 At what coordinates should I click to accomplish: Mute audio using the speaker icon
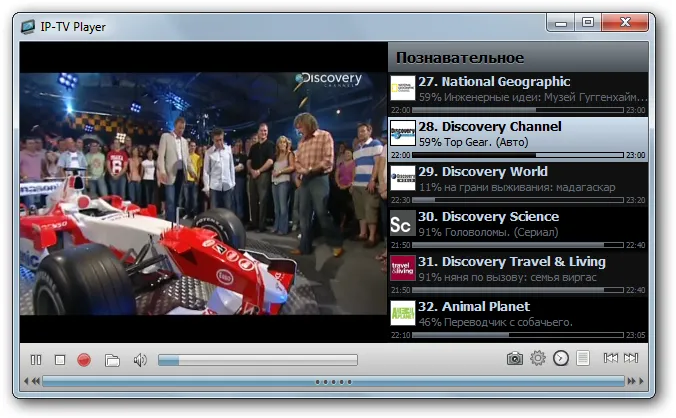pyautogui.click(x=140, y=360)
